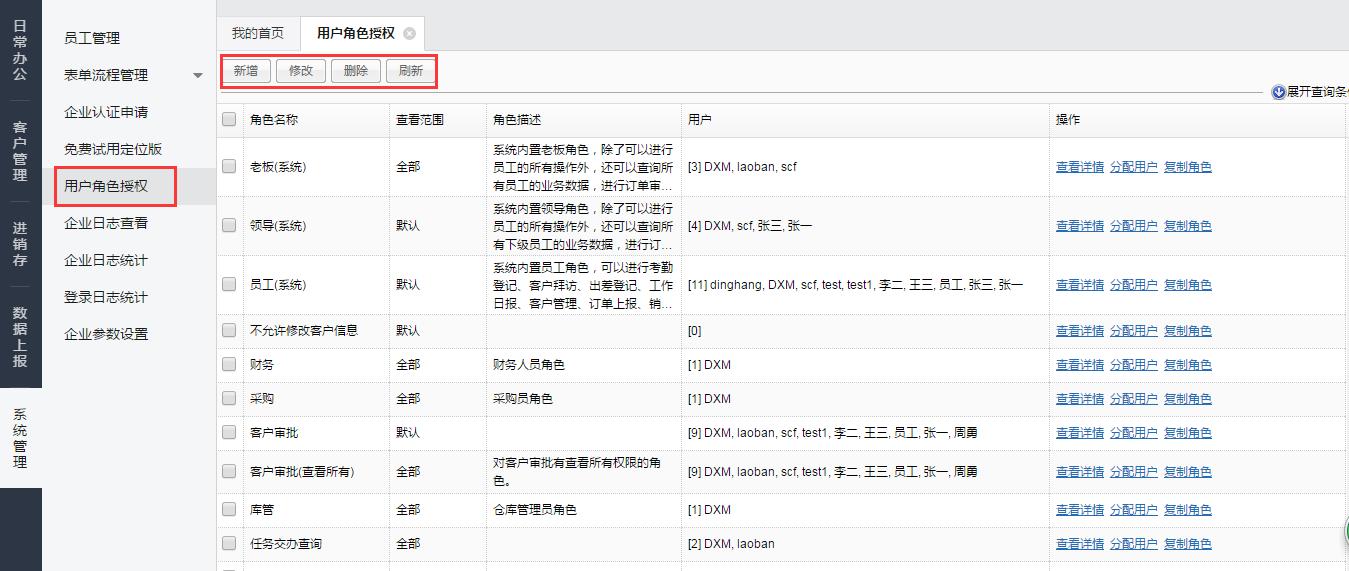Image resolution: width=1349 pixels, height=571 pixels.
Task: Click 复制角色 for the 客户审批 role
Action: point(1187,433)
